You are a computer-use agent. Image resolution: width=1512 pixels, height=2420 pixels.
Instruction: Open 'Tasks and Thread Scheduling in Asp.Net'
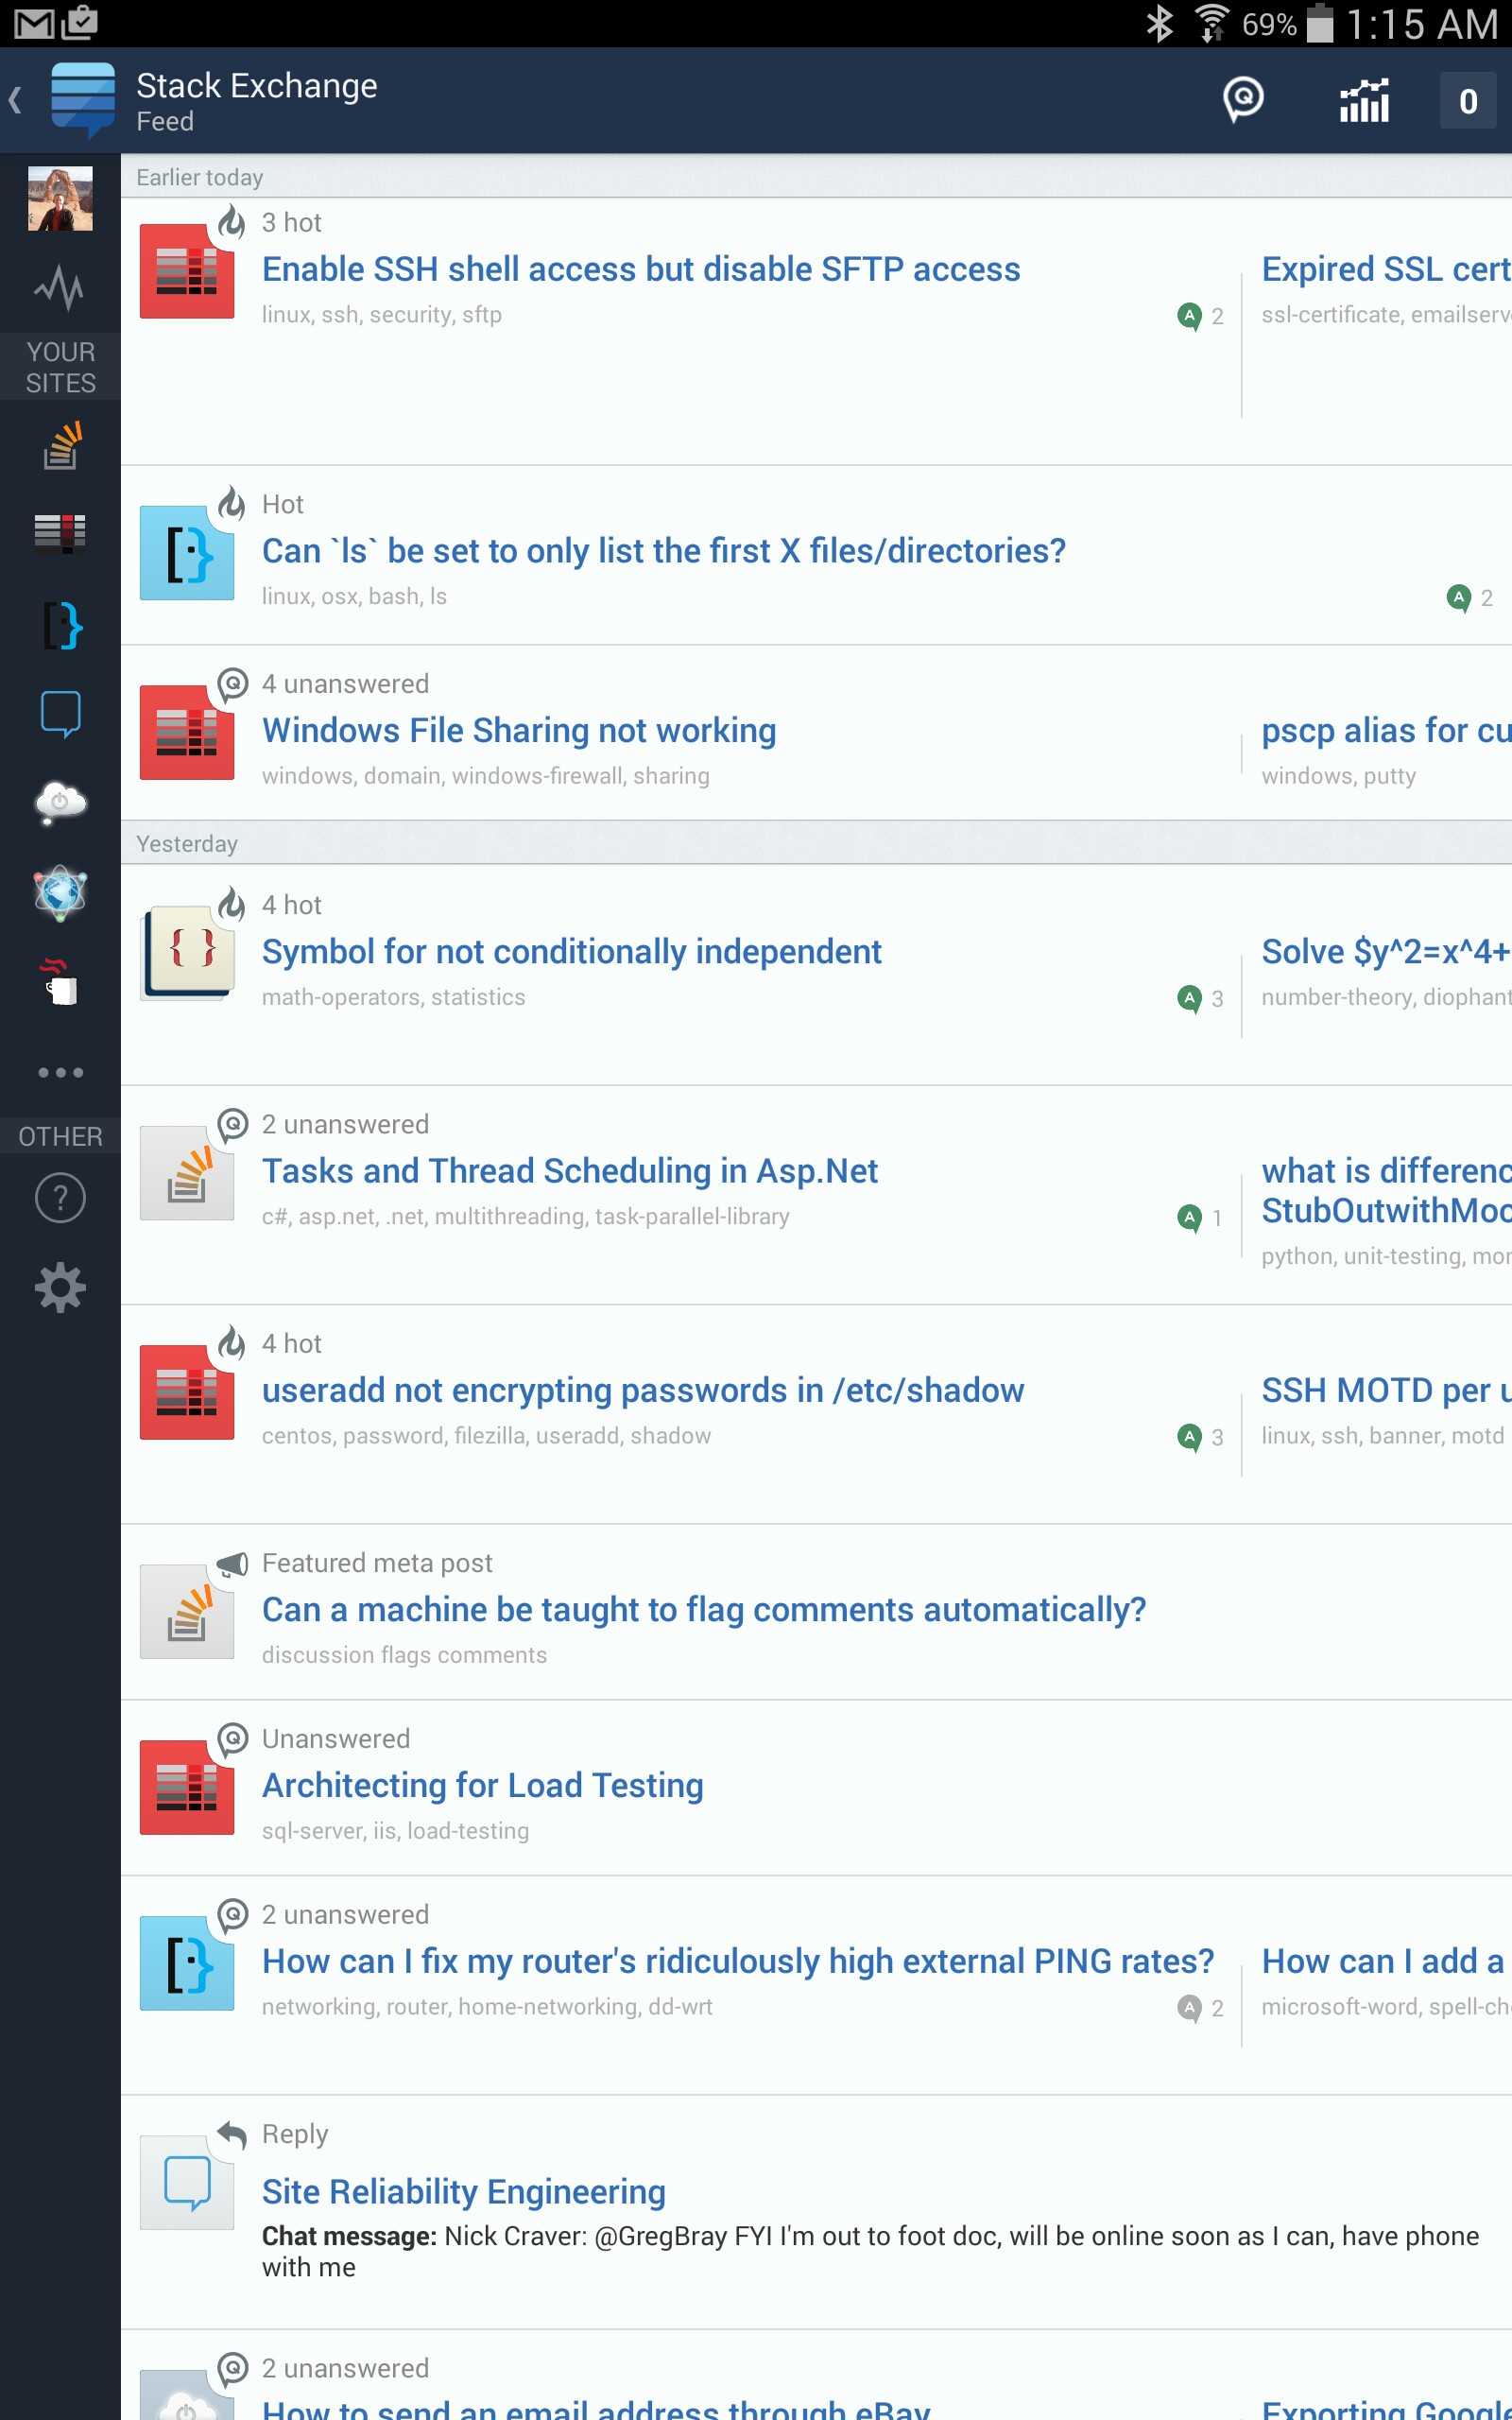(x=570, y=1171)
